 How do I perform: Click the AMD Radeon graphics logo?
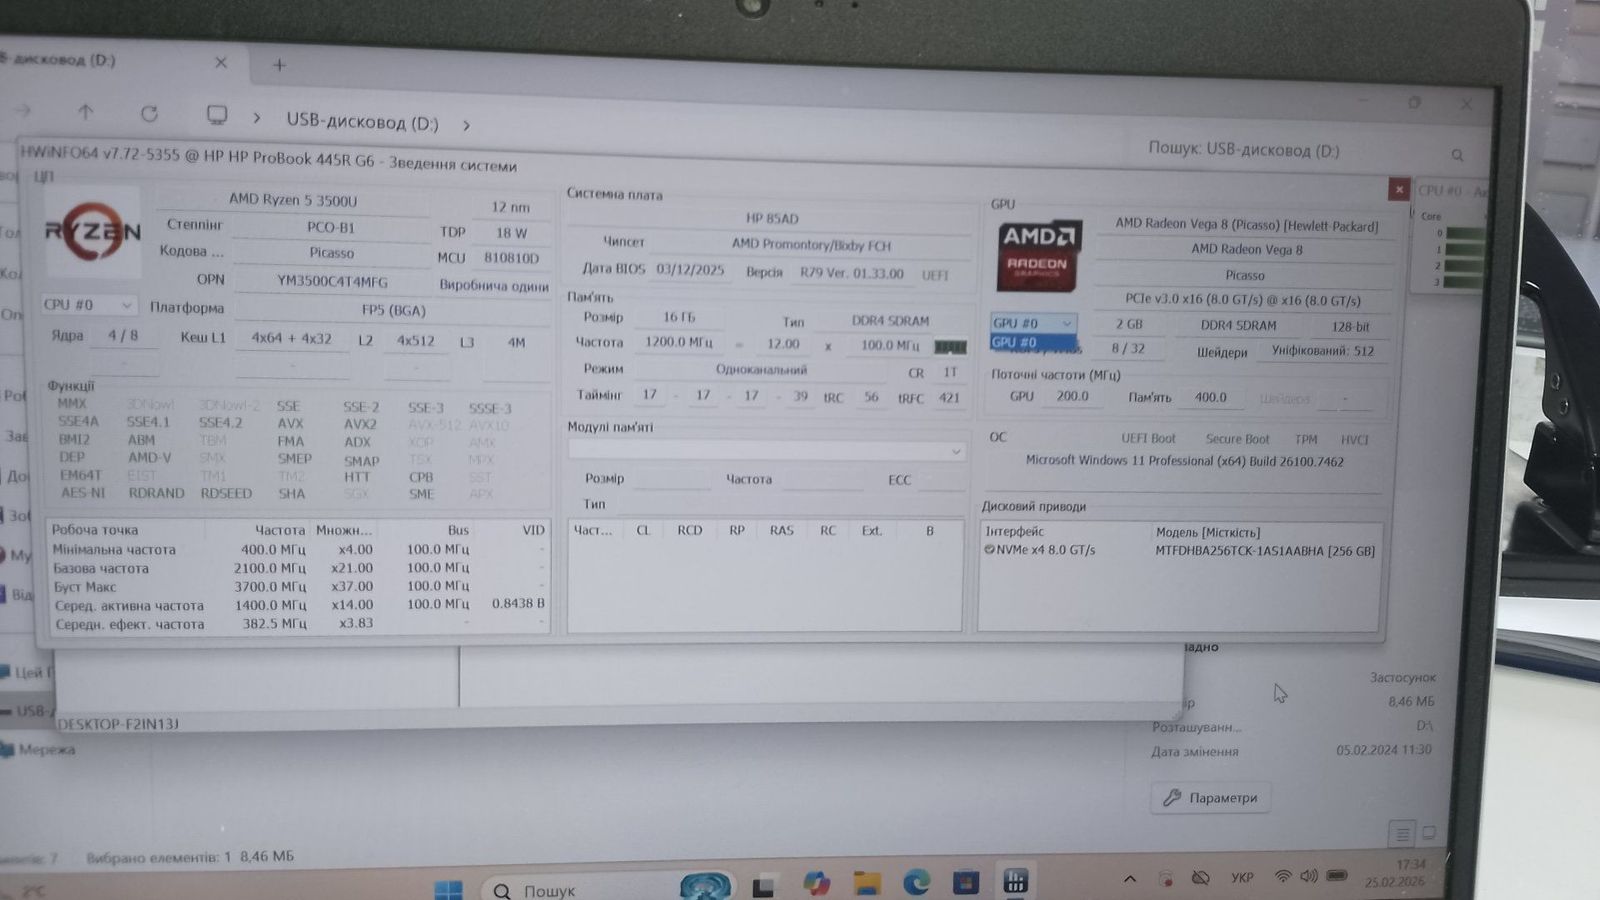(1038, 256)
